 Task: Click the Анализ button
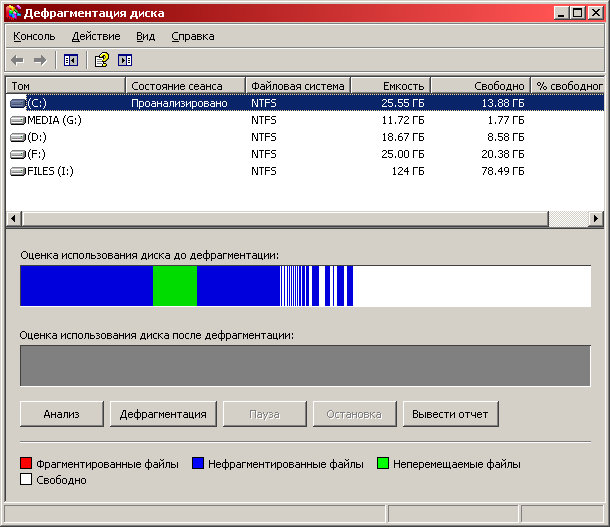coord(61,414)
